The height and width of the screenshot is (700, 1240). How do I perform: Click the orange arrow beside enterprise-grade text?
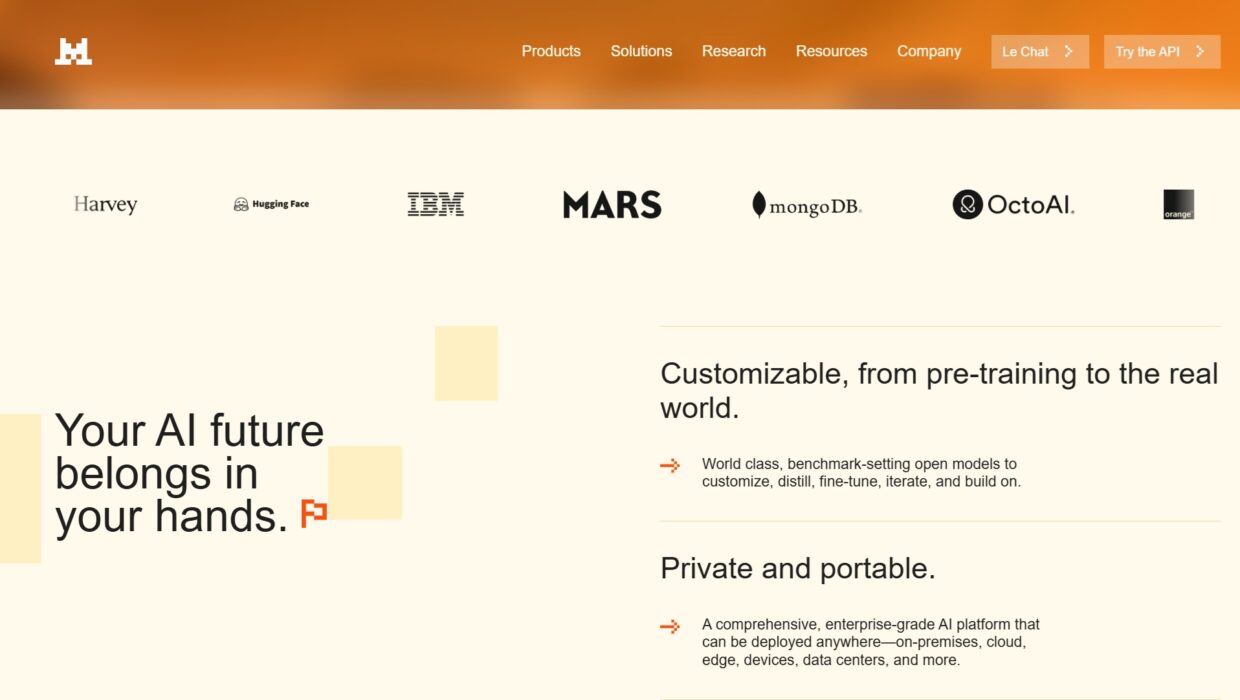(670, 626)
